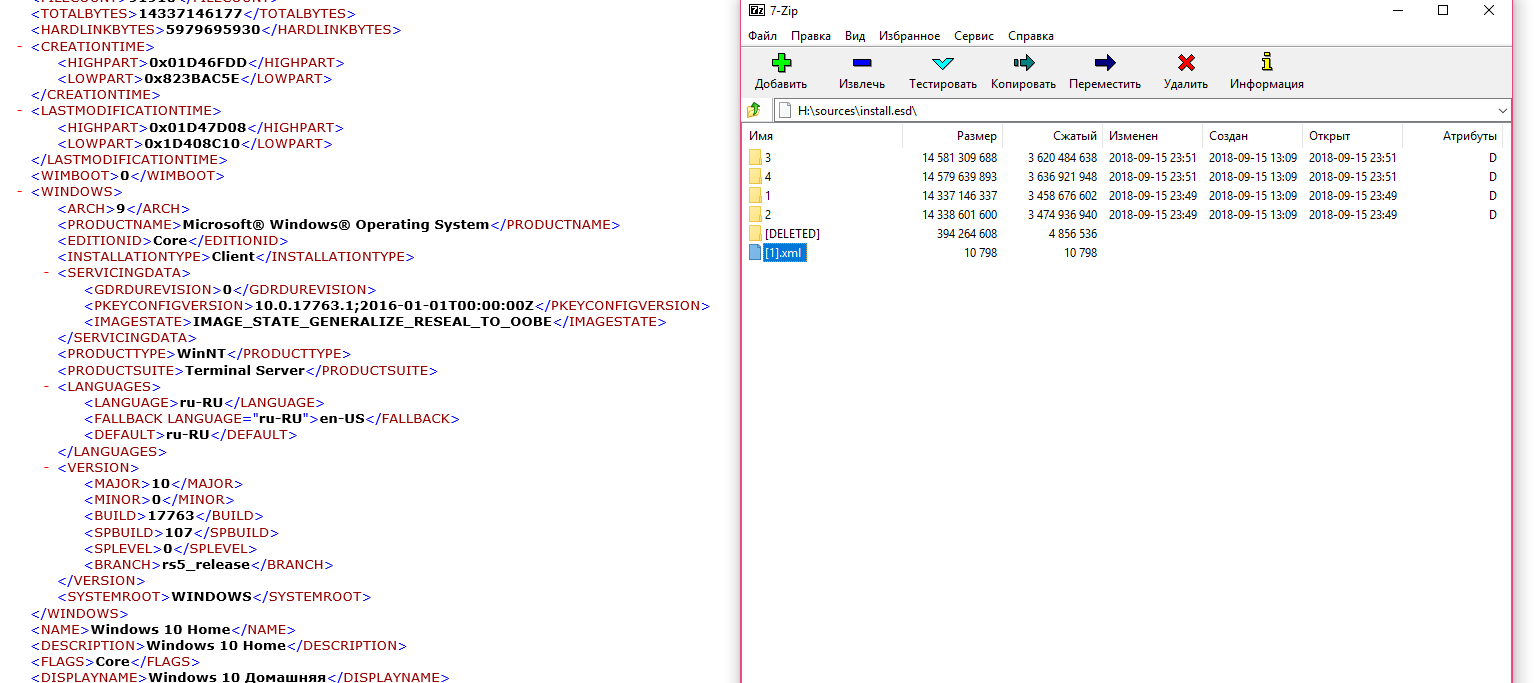The width and height of the screenshot is (1534, 683).
Task: Click the Тестировать (Test) toolbar icon
Action: pyautogui.click(x=942, y=63)
